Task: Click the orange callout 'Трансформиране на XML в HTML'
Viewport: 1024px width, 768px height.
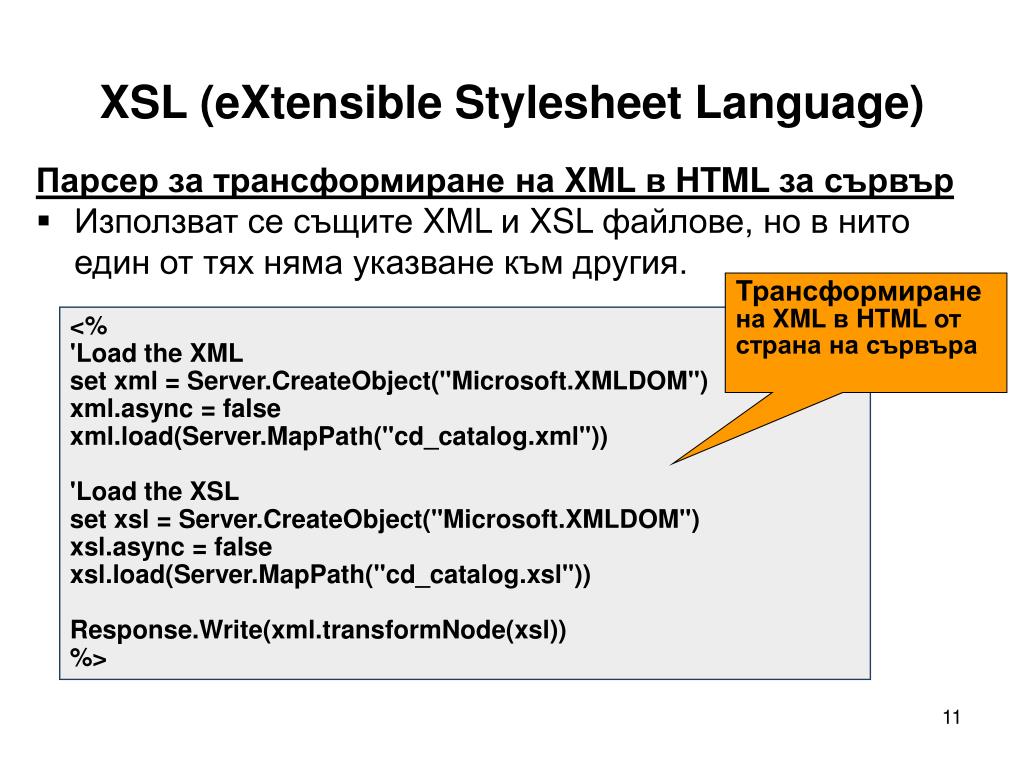Action: [865, 332]
